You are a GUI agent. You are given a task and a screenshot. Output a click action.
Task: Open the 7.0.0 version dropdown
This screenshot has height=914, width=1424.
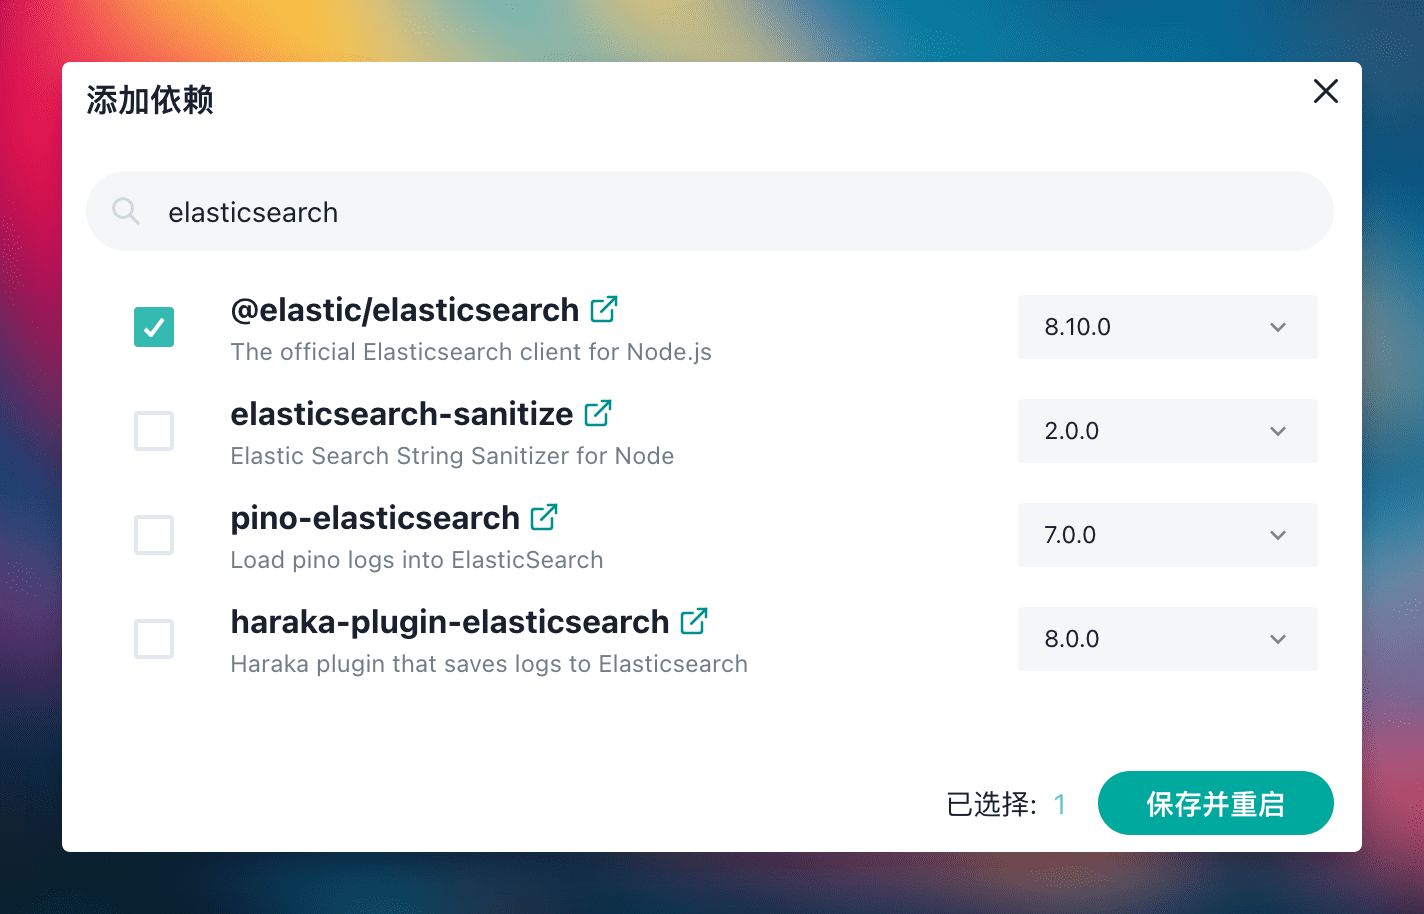(1167, 535)
